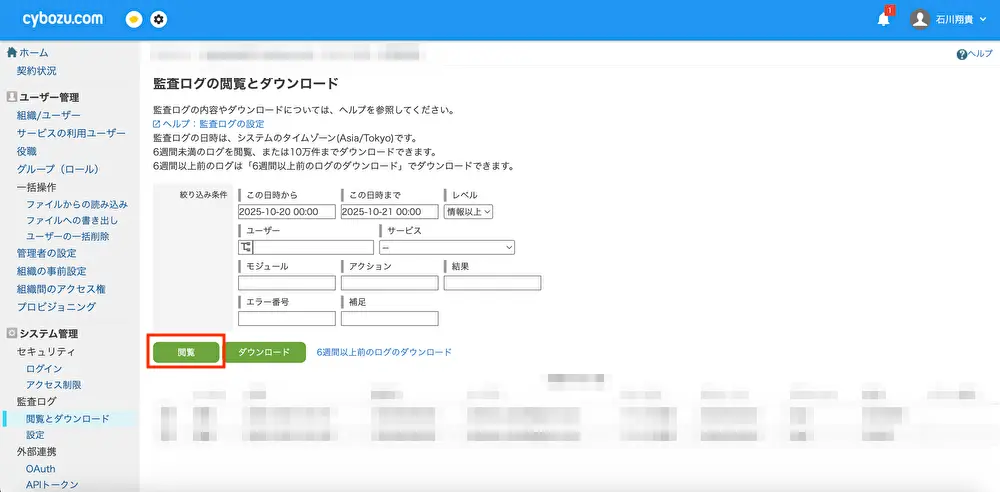
Task: Select ファイルへの書き出し
Action: point(72,220)
